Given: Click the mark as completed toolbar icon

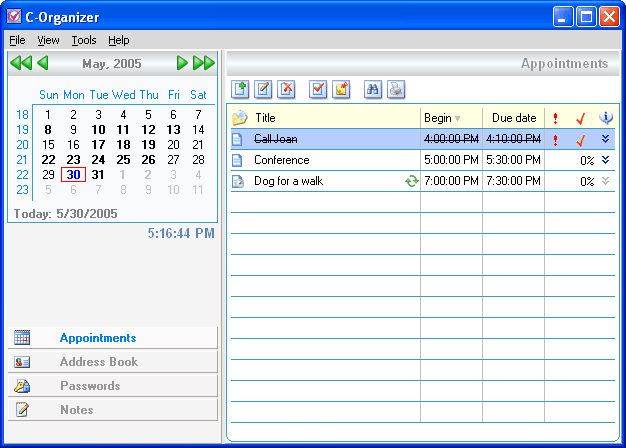Looking at the screenshot, I should (x=318, y=89).
